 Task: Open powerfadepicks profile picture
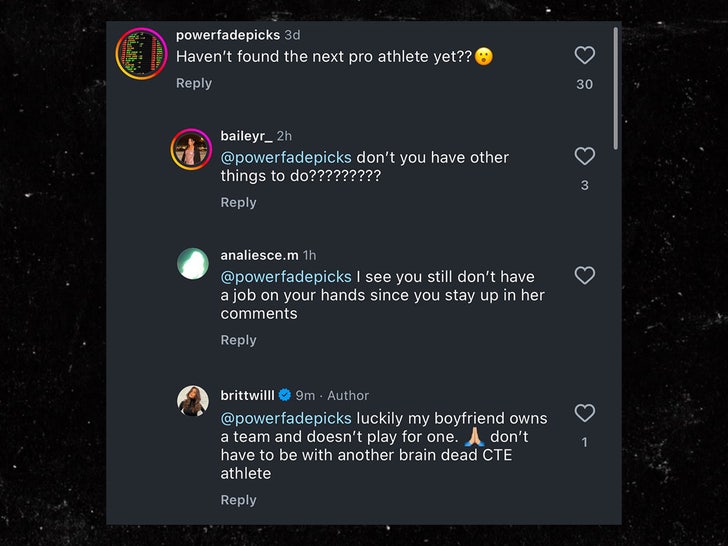(142, 53)
